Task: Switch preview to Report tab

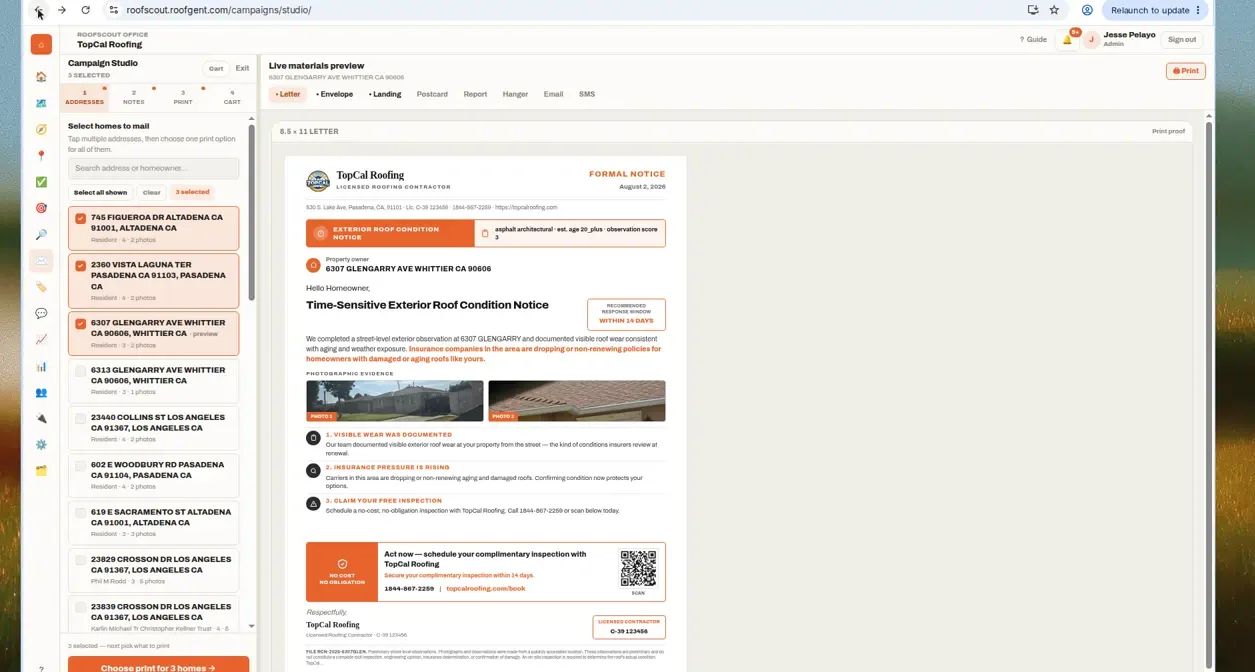Action: point(475,94)
